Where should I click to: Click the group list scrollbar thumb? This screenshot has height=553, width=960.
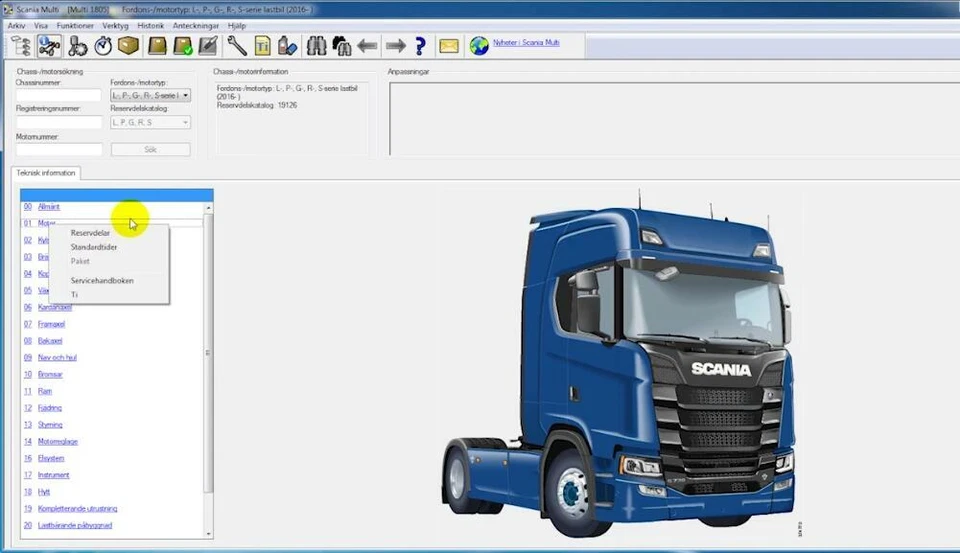[x=208, y=353]
